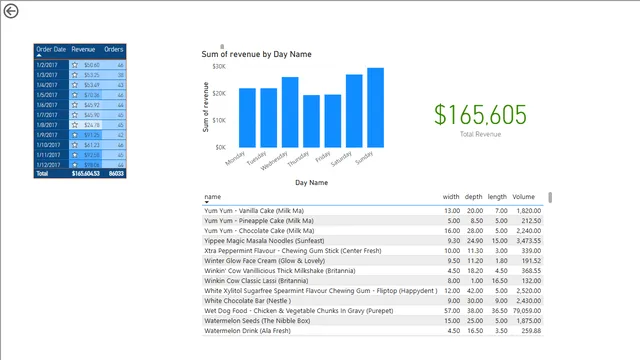The width and height of the screenshot is (640, 360).
Task: Select 'White Xylitol Sugarfree Spearmint' gum row
Action: point(373,291)
